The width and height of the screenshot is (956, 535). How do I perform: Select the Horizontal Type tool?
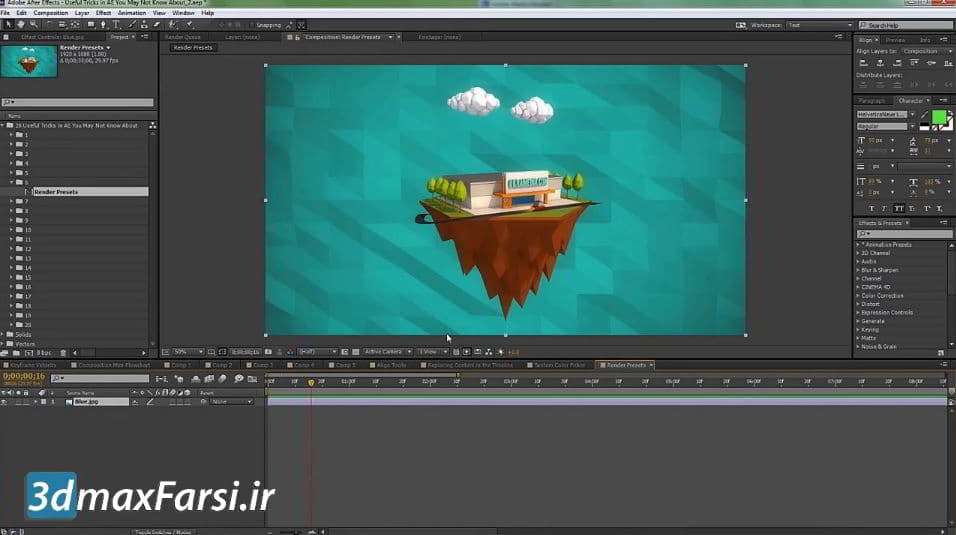(x=116, y=24)
